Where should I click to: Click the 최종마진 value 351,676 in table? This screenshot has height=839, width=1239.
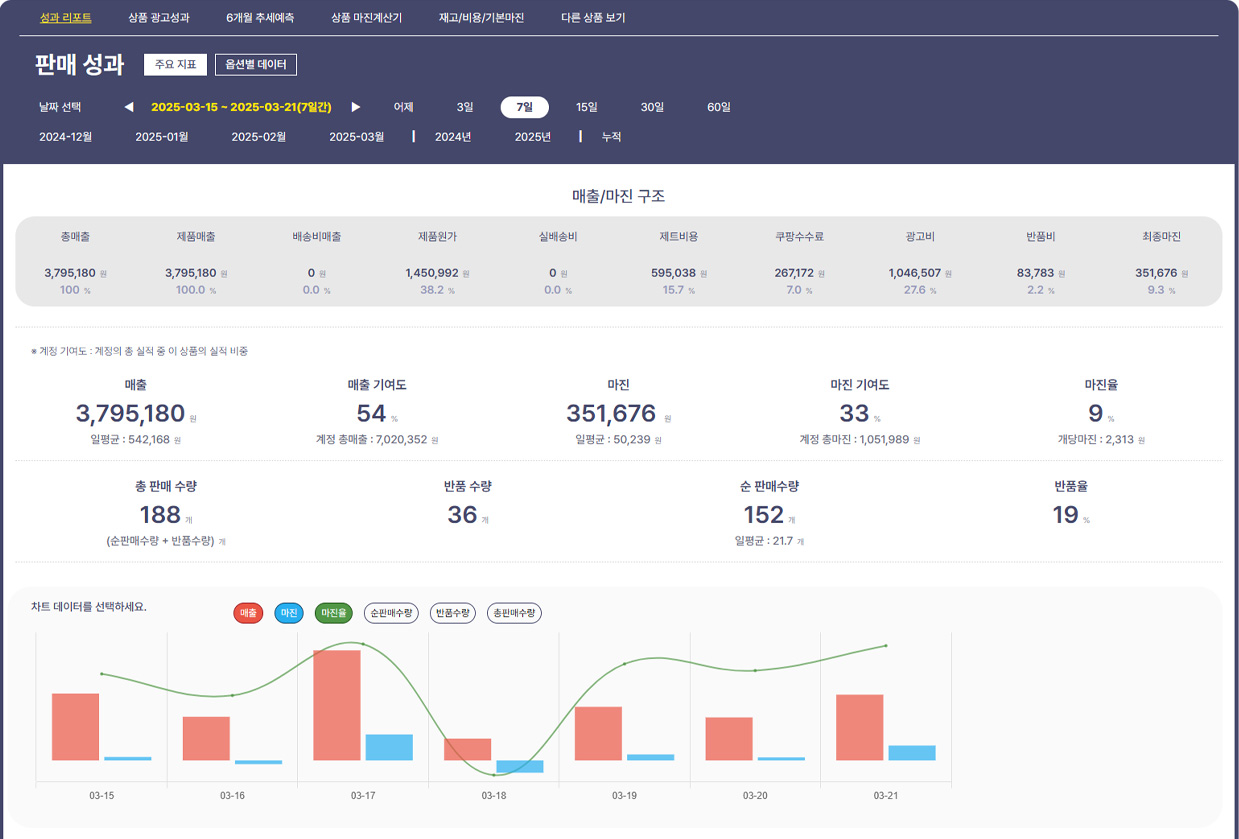coord(1156,273)
